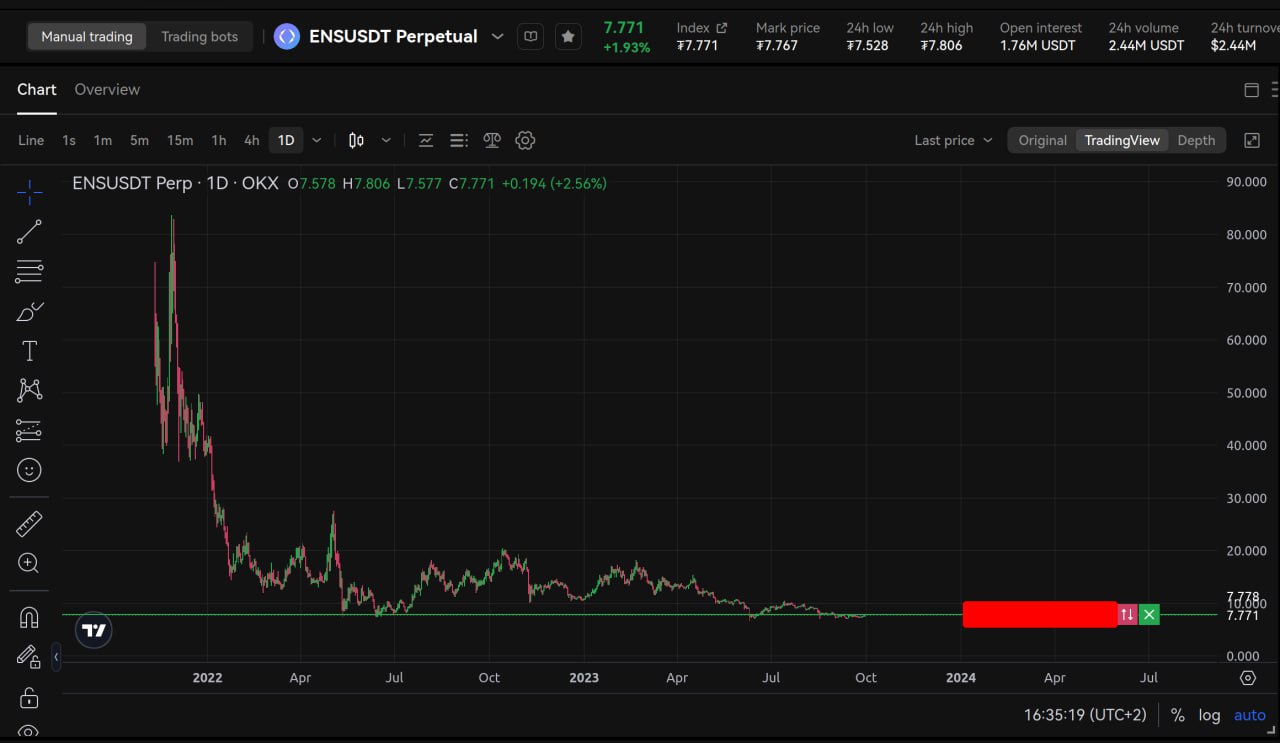Select the ruler measure tool

pyautogui.click(x=29, y=523)
